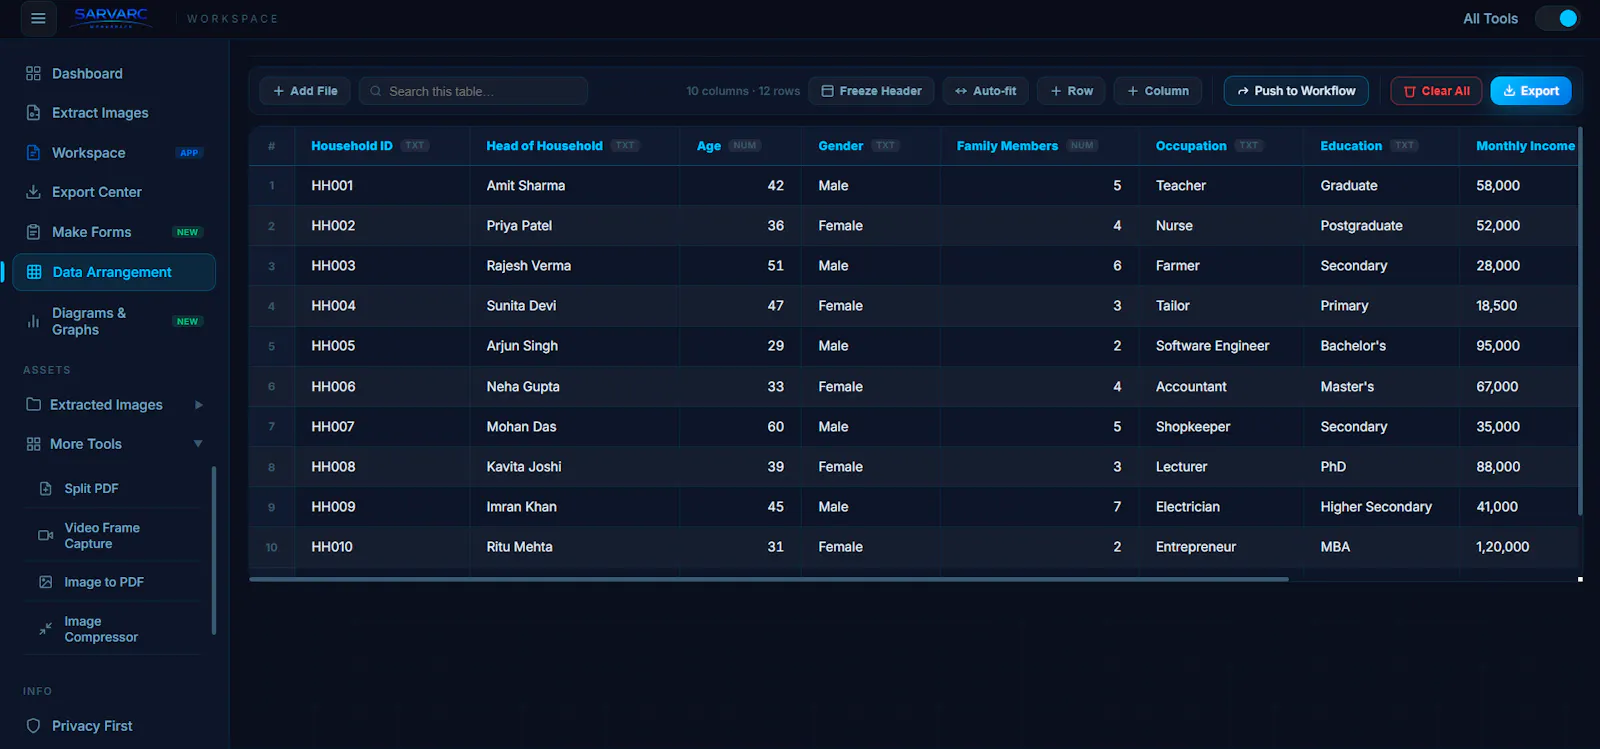The width and height of the screenshot is (1600, 749).
Task: Select the 1,20,000 income cell
Action: click(1518, 547)
